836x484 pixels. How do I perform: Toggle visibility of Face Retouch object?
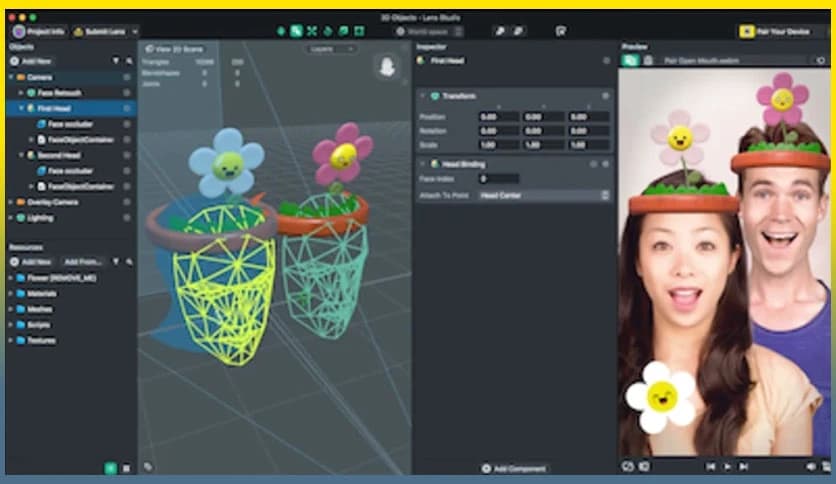tap(127, 93)
